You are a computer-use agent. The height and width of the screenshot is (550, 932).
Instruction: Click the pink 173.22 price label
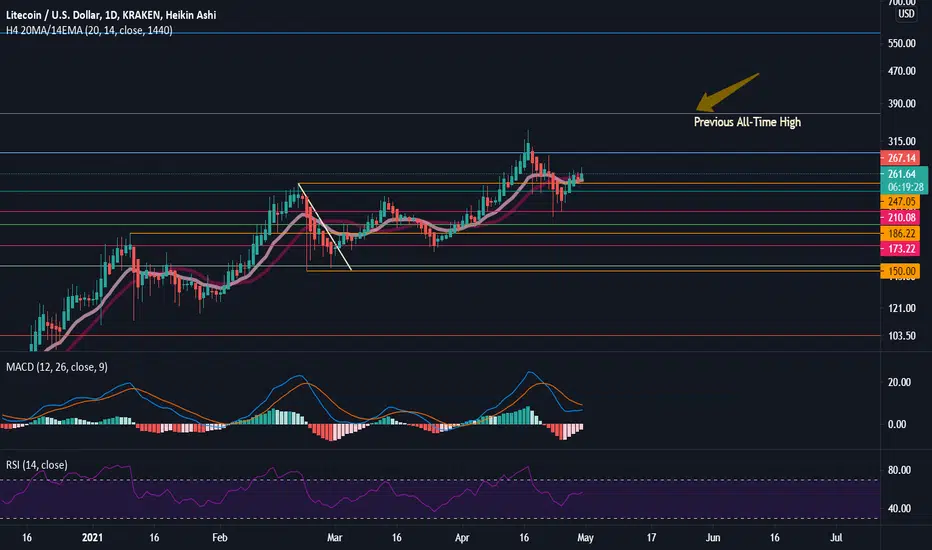tap(900, 249)
